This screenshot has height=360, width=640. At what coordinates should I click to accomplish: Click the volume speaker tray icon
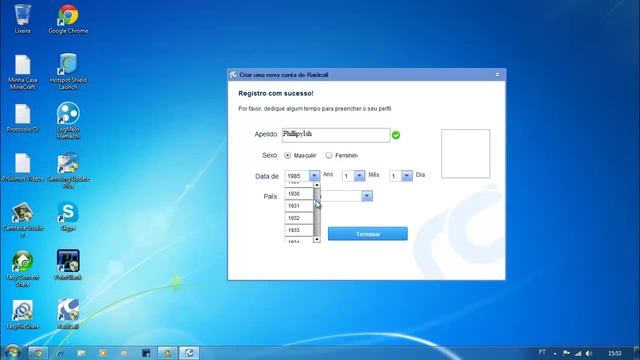(x=589, y=353)
